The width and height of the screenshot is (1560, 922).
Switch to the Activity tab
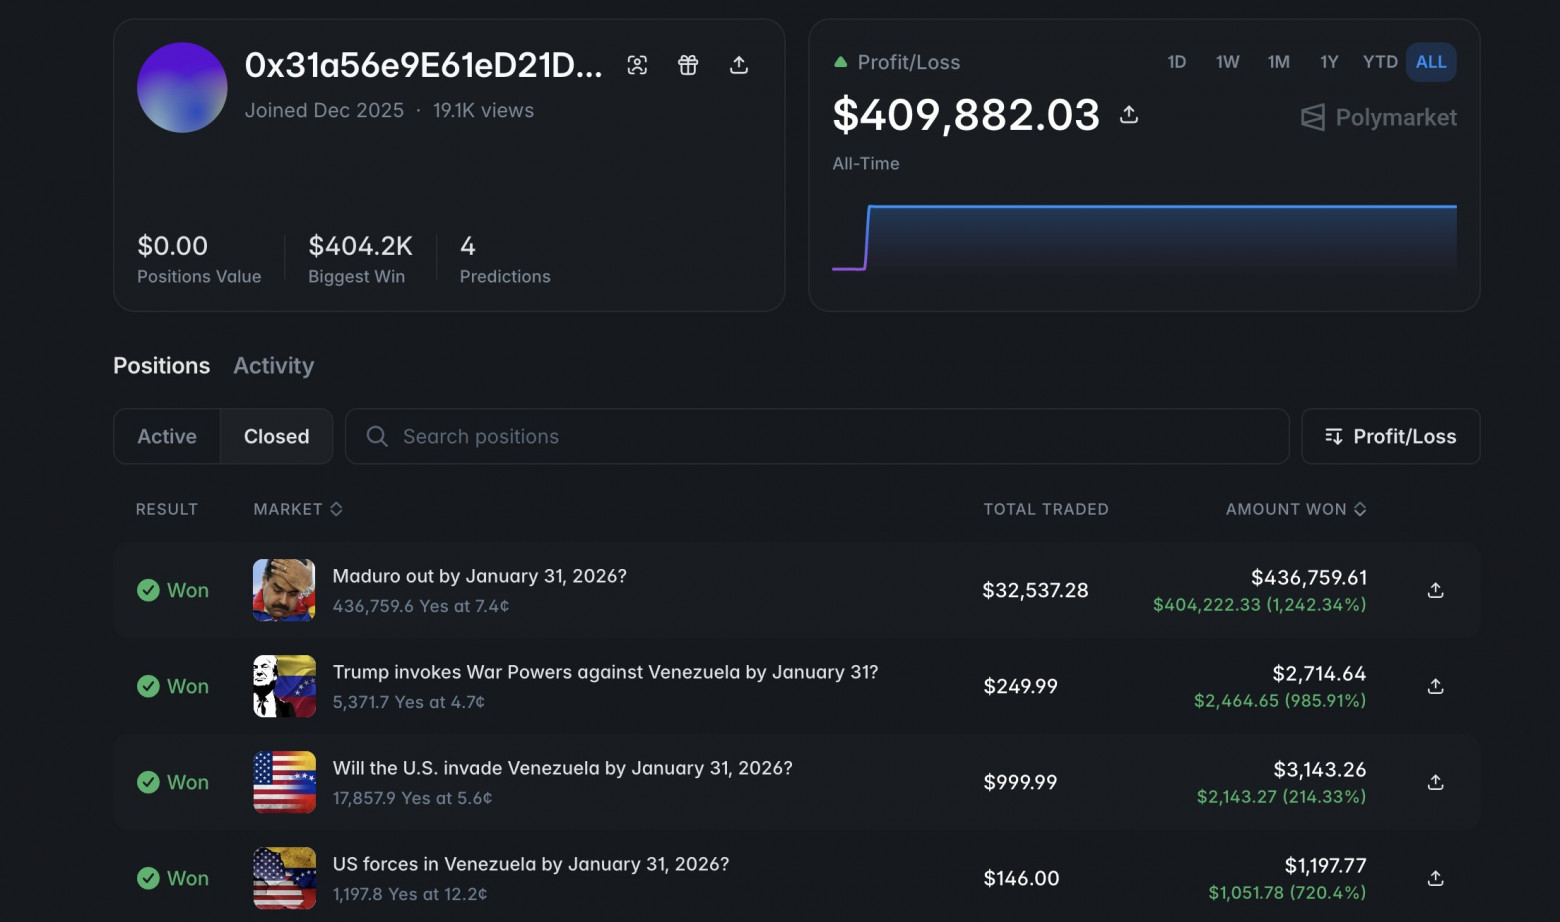[274, 366]
